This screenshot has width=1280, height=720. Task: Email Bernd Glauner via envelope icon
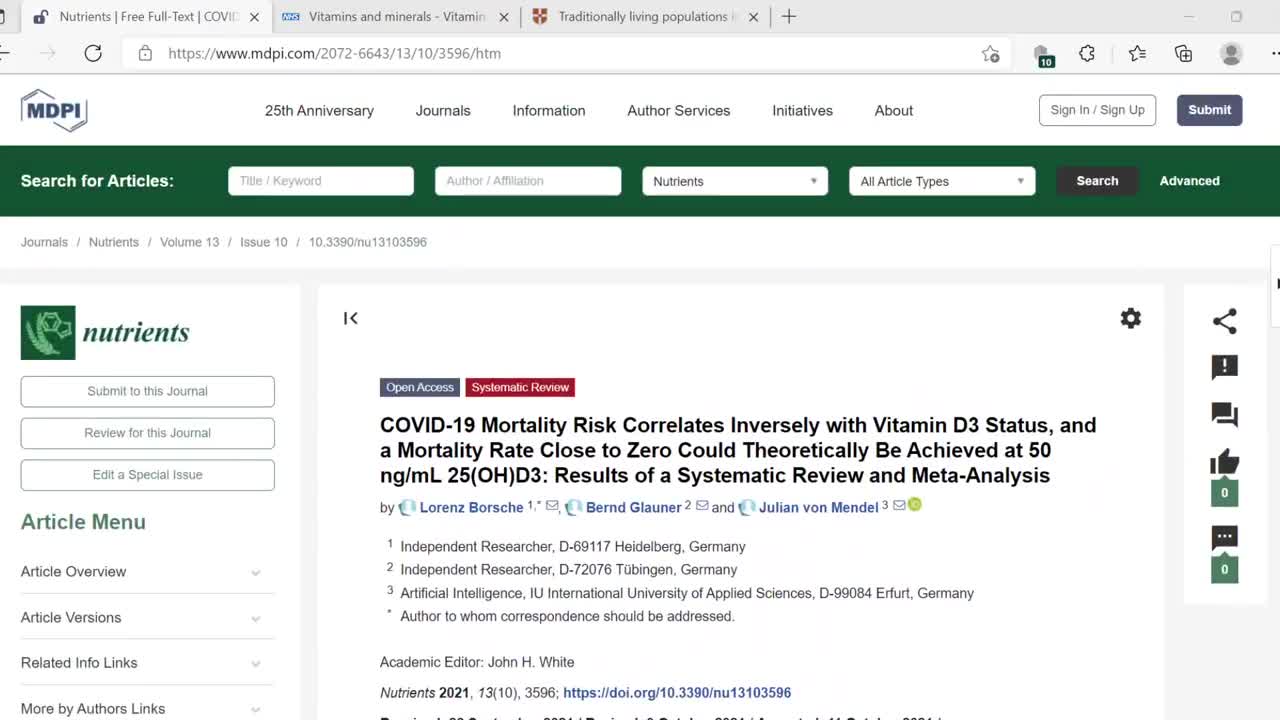(x=702, y=506)
